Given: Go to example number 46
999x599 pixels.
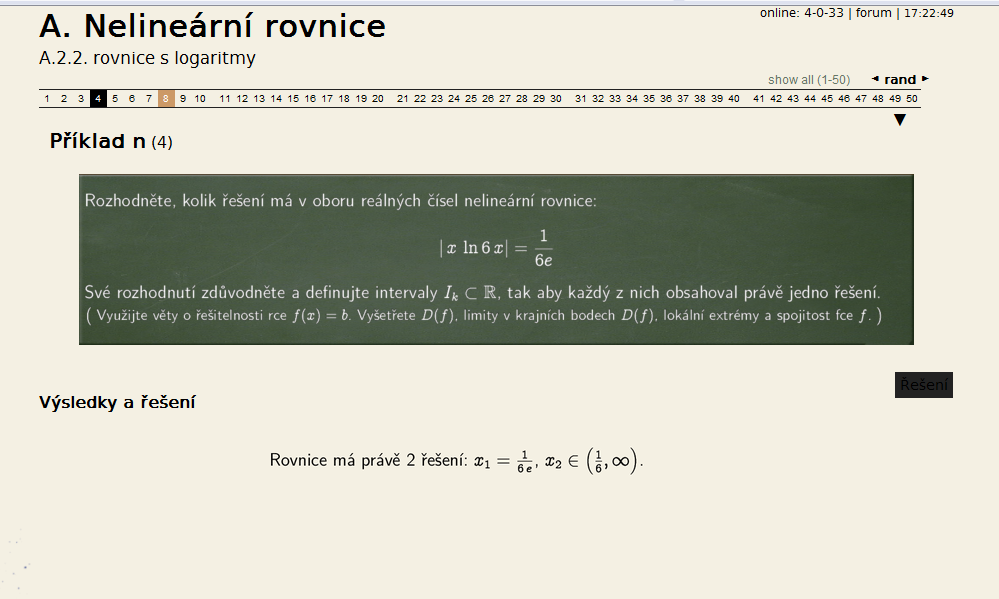Looking at the screenshot, I should click(844, 98).
